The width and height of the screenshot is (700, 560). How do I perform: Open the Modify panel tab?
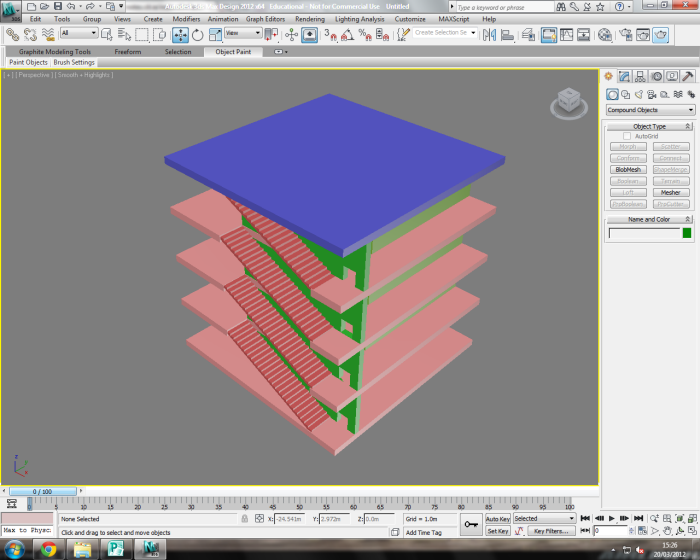(624, 76)
